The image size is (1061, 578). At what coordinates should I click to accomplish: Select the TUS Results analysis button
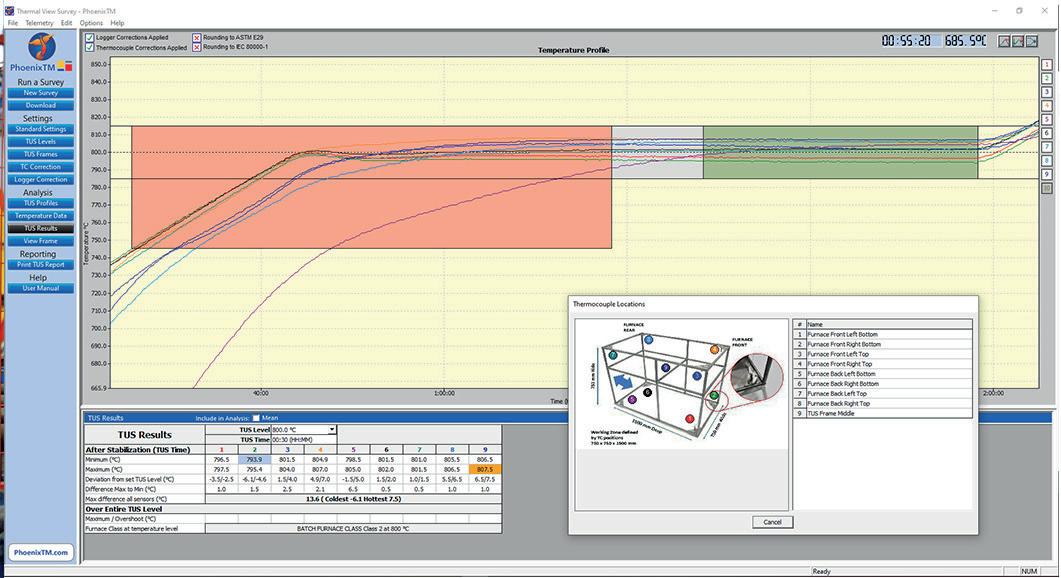(x=41, y=229)
